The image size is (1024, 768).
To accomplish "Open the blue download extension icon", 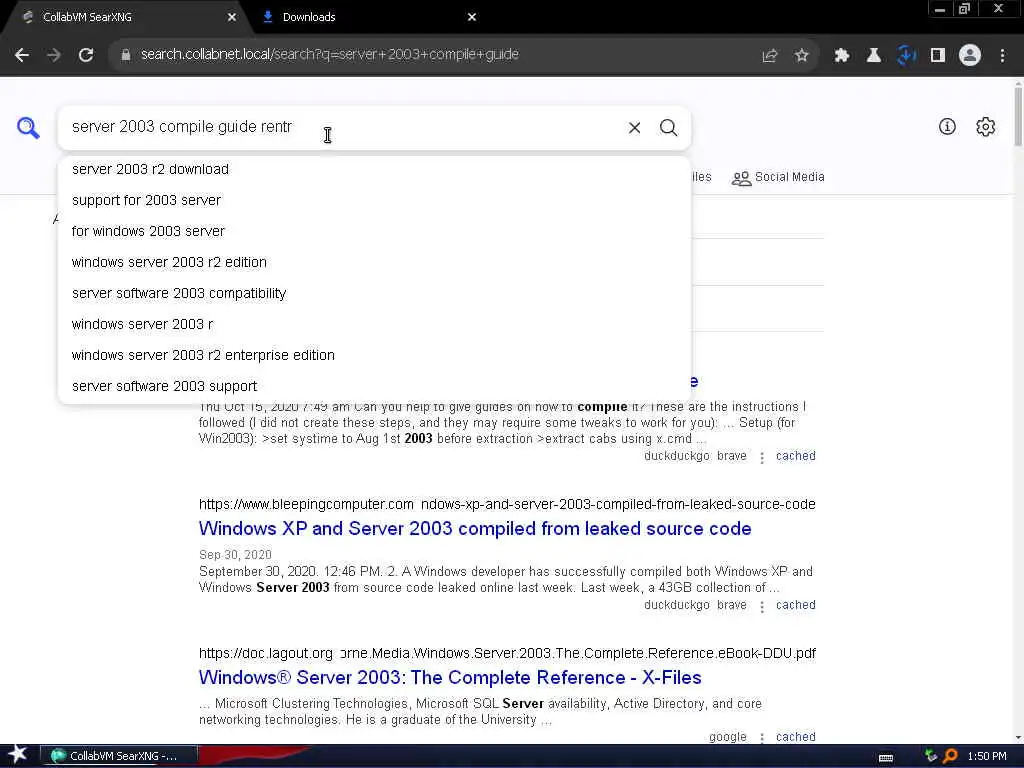I will (x=906, y=55).
